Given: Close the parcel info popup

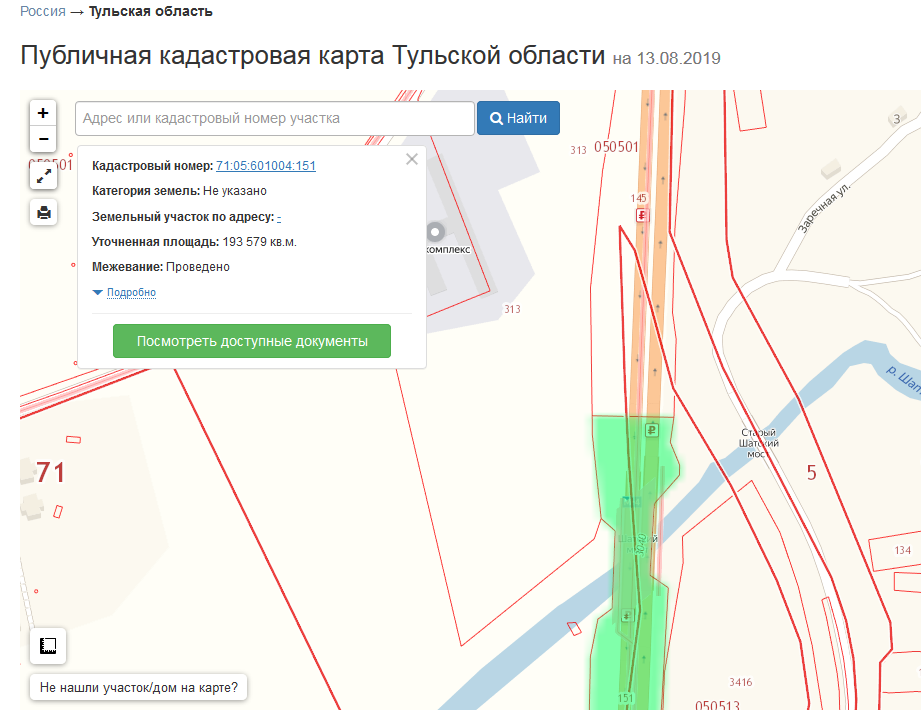Looking at the screenshot, I should pyautogui.click(x=411, y=159).
